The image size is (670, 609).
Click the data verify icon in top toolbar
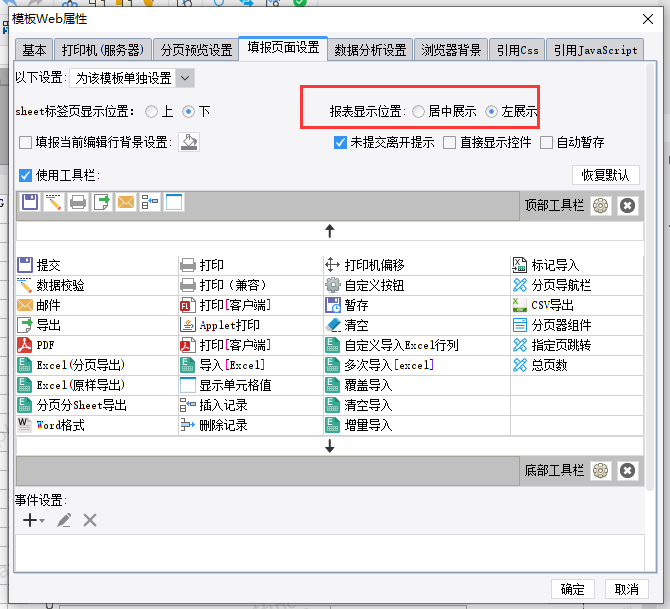54,202
